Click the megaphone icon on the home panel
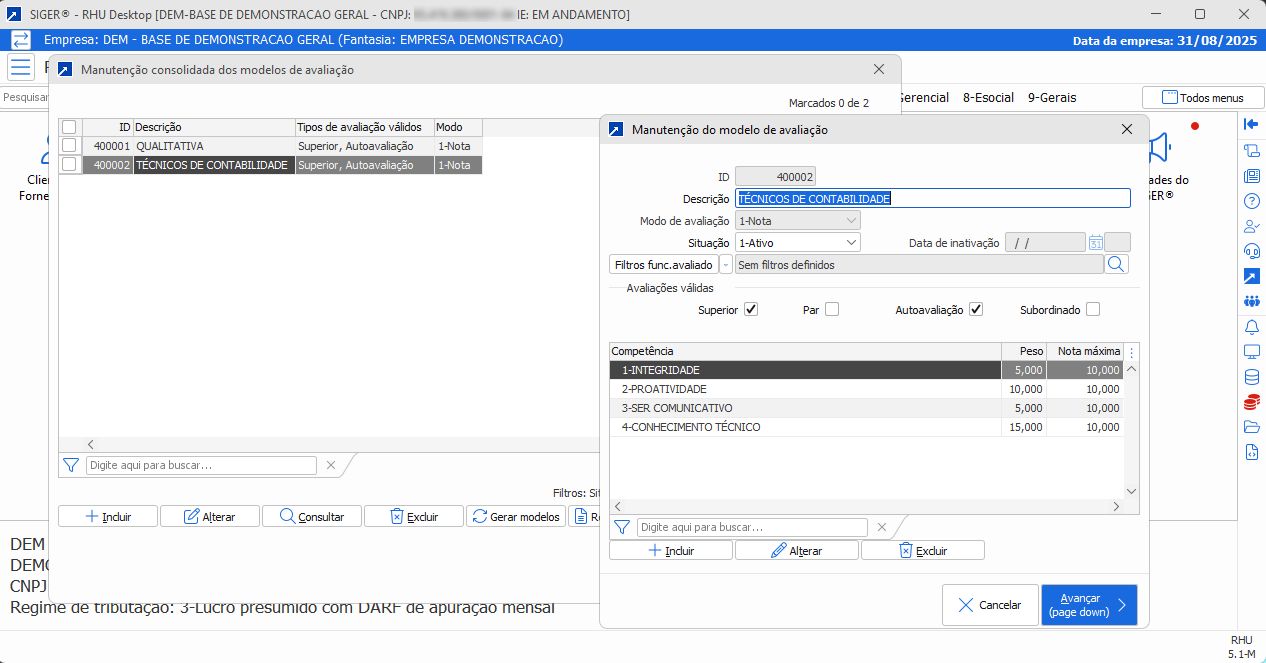The height and width of the screenshot is (663, 1266). pos(1158,150)
